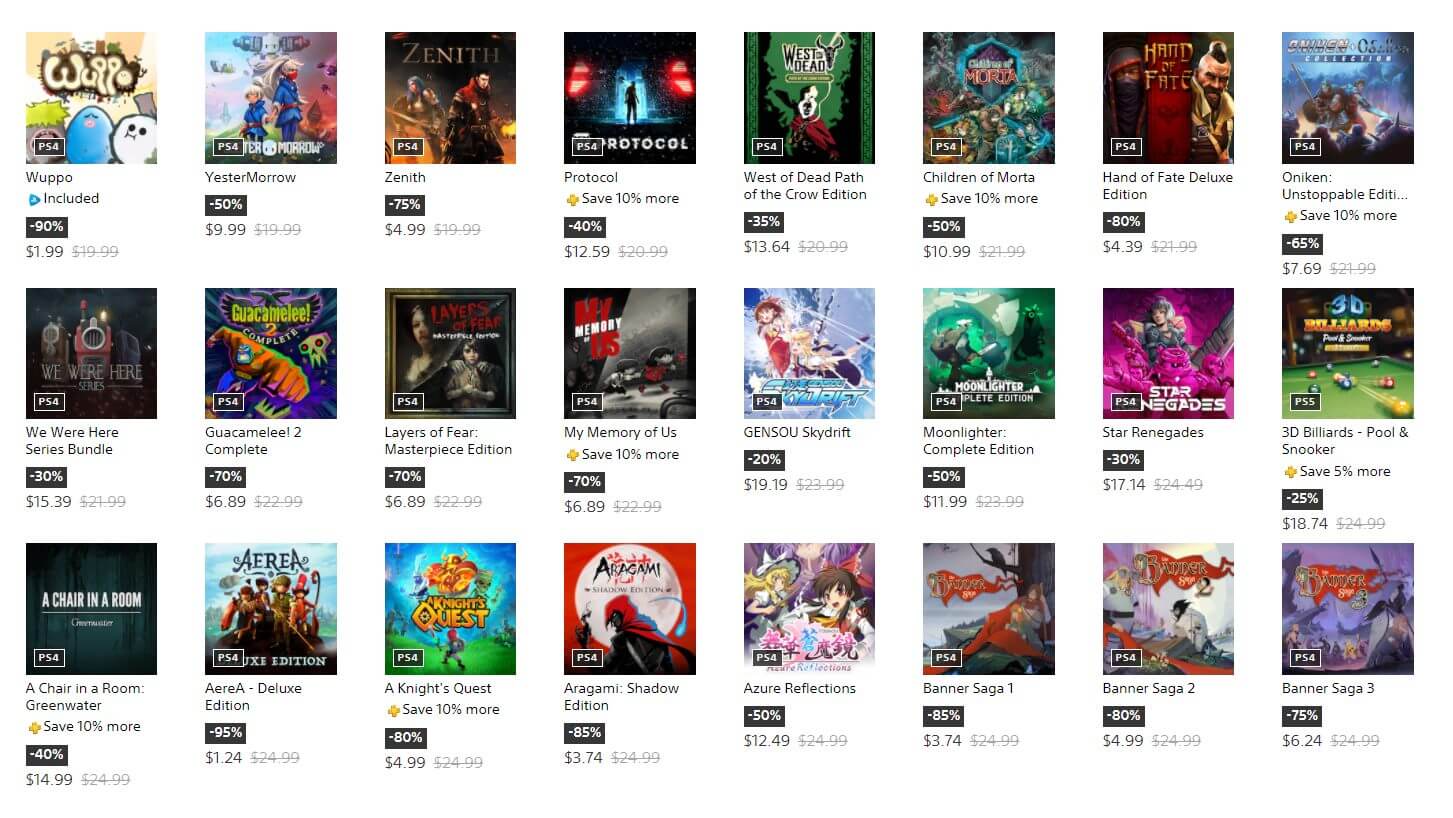Click the PS Plus icon under A Chair in a Room
Screen dimensions: 1453x818
(x=34, y=727)
